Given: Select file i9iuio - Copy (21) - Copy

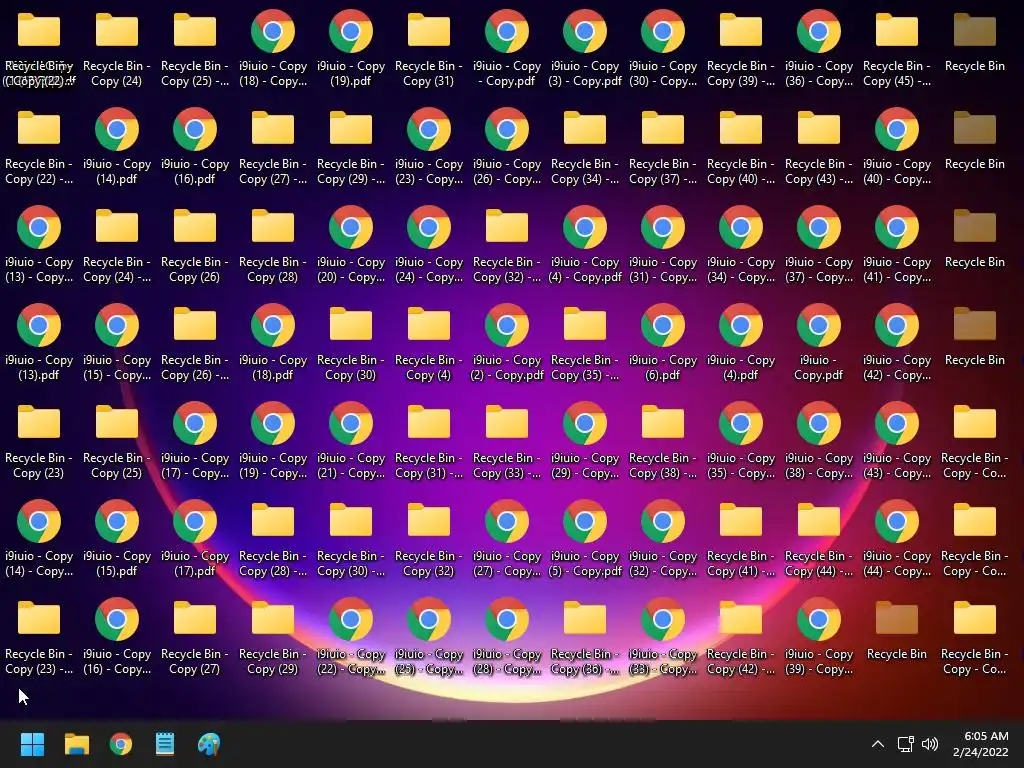Looking at the screenshot, I should (351, 441).
